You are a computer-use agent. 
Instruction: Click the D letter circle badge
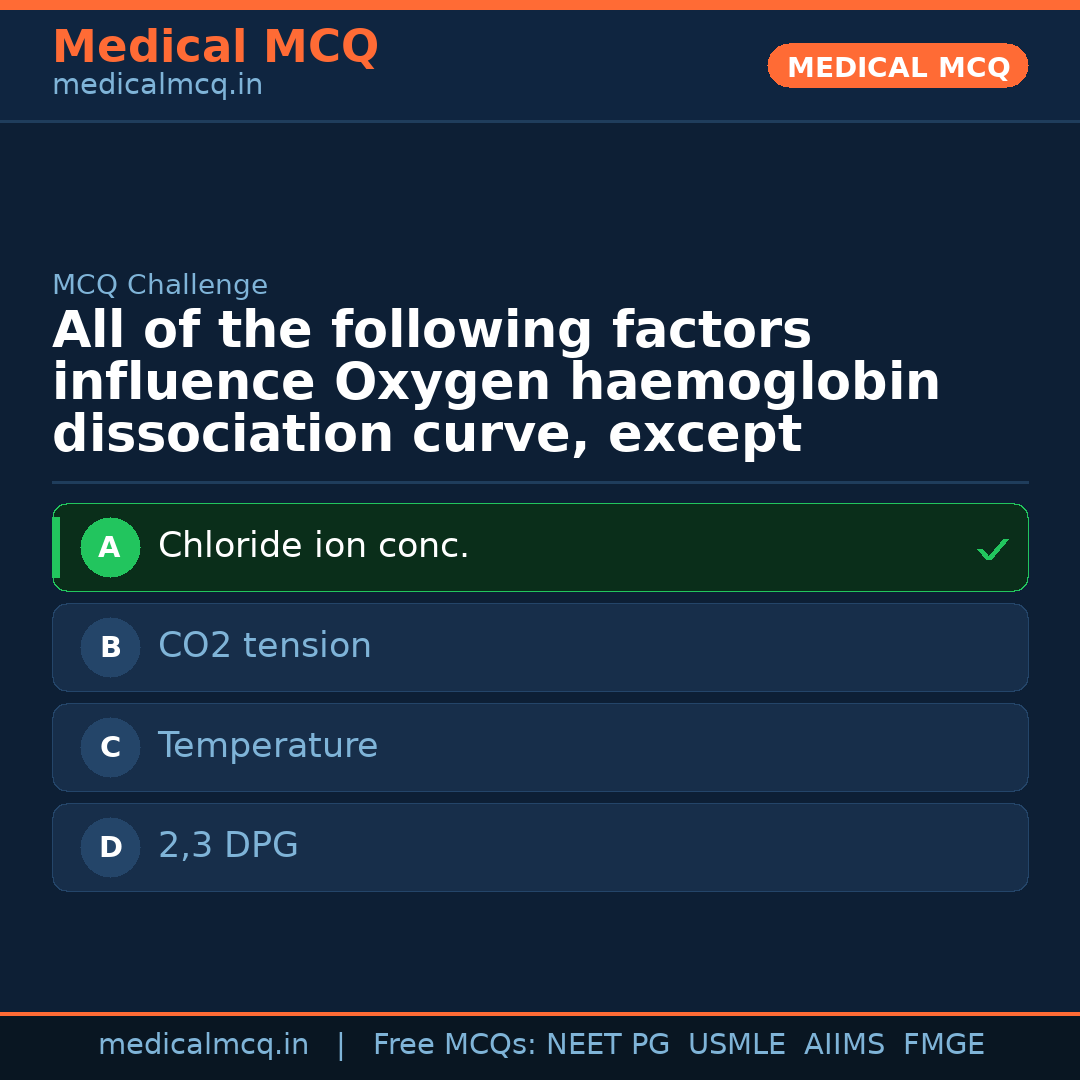click(110, 847)
